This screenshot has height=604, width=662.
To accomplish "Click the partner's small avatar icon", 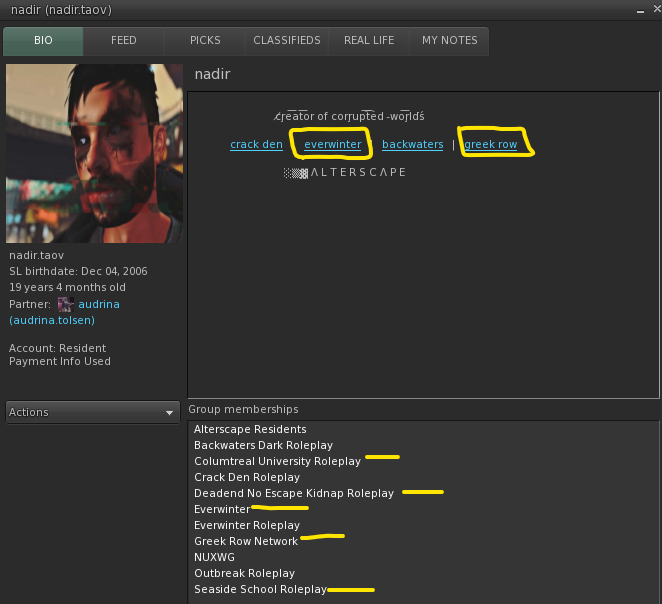I will [65, 304].
